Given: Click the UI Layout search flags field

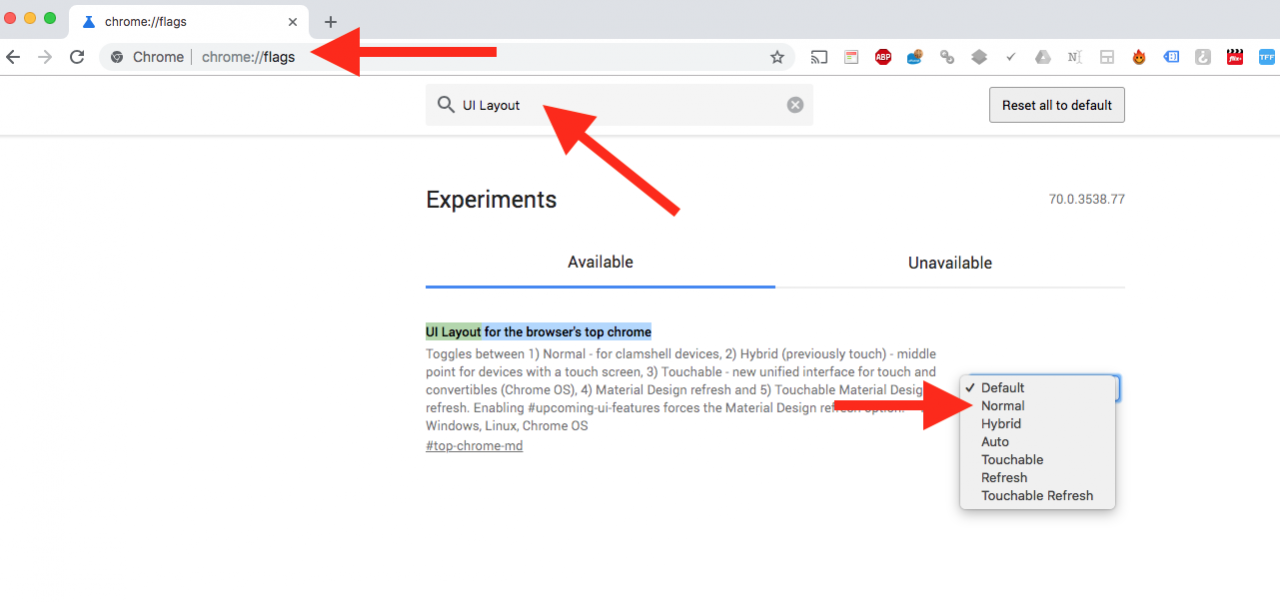Looking at the screenshot, I should click(x=619, y=105).
